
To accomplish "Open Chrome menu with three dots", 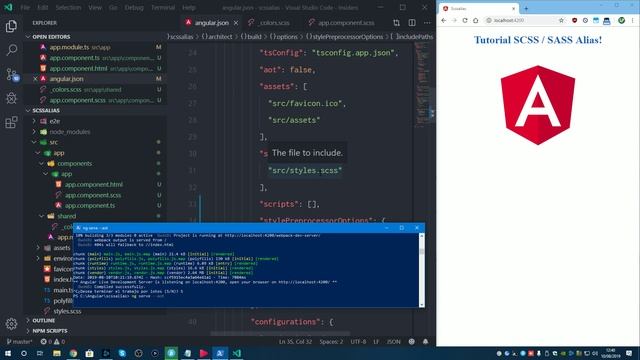I will click(x=633, y=20).
